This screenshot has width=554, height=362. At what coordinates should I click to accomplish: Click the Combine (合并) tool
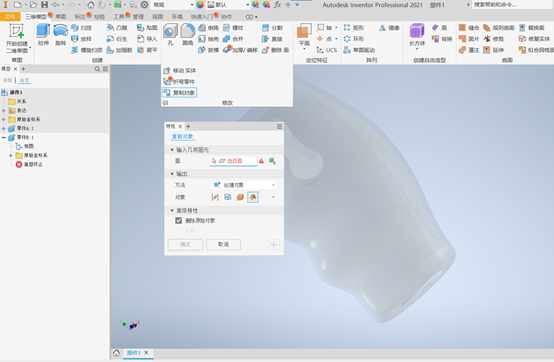234,39
